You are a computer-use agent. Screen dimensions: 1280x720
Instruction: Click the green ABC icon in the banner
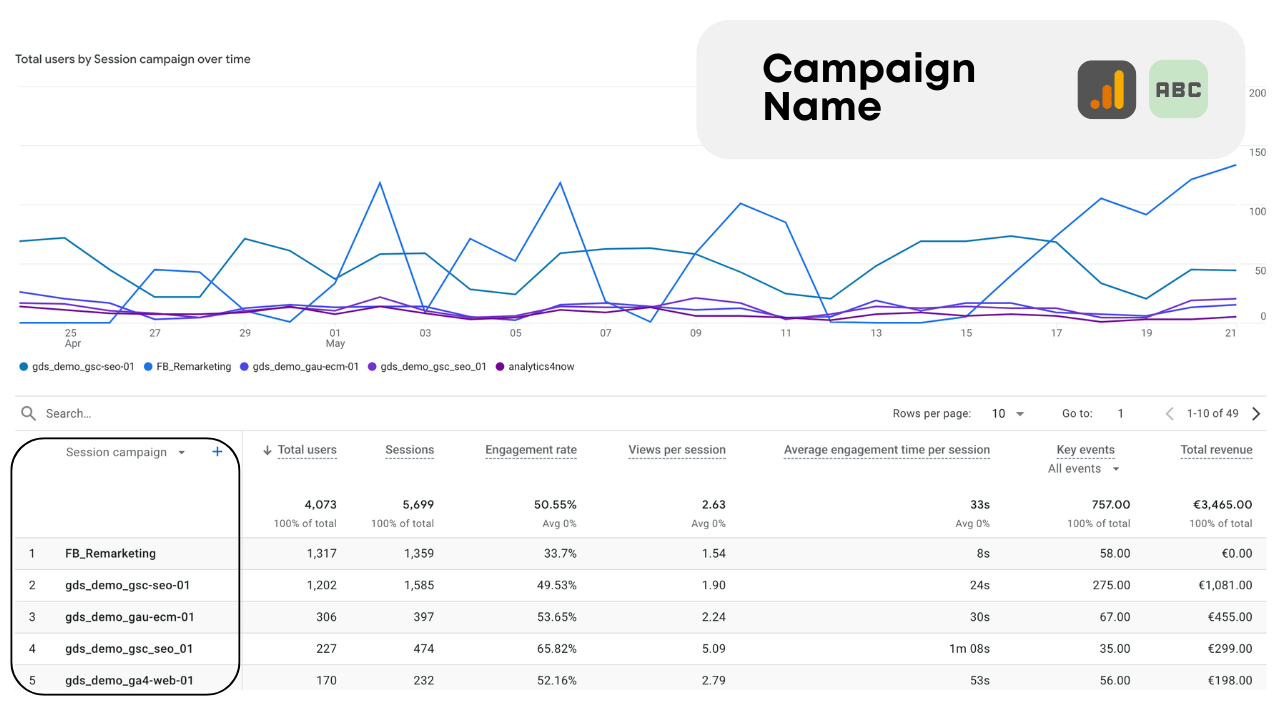[x=1178, y=89]
